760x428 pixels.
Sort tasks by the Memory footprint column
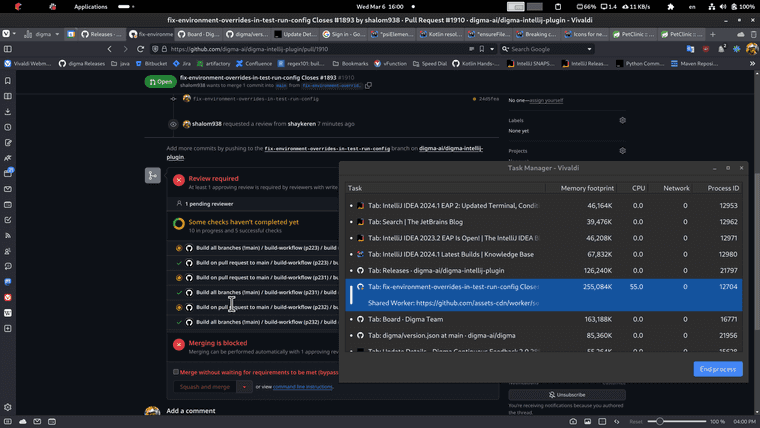tap(587, 188)
